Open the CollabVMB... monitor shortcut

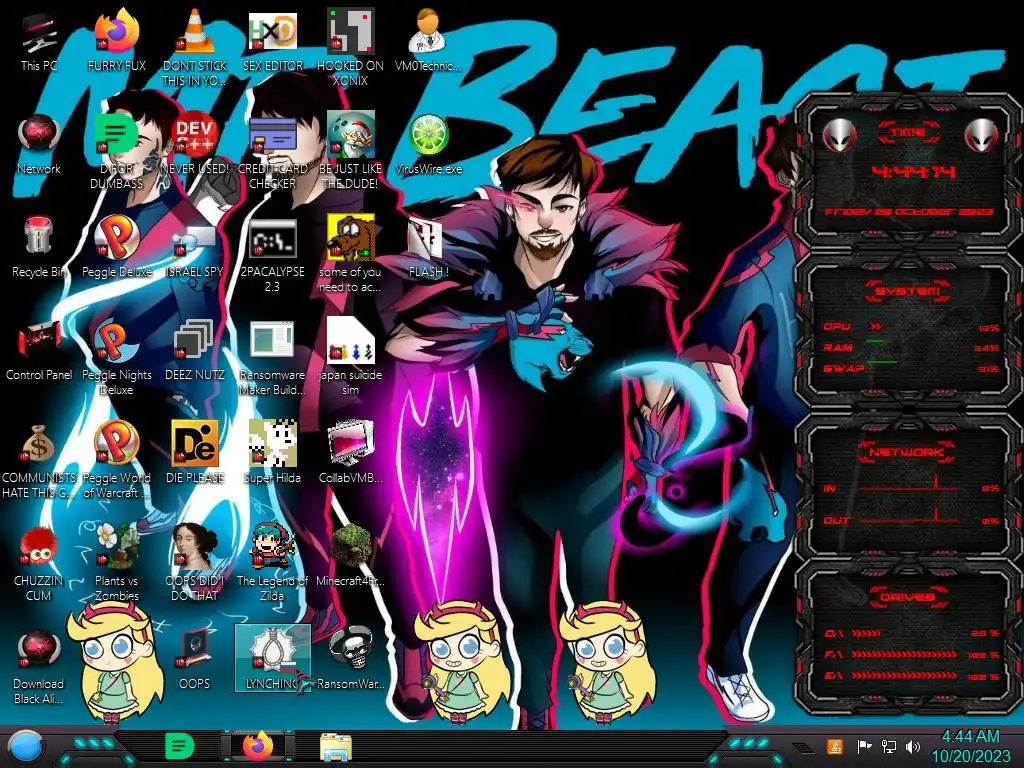[x=350, y=453]
